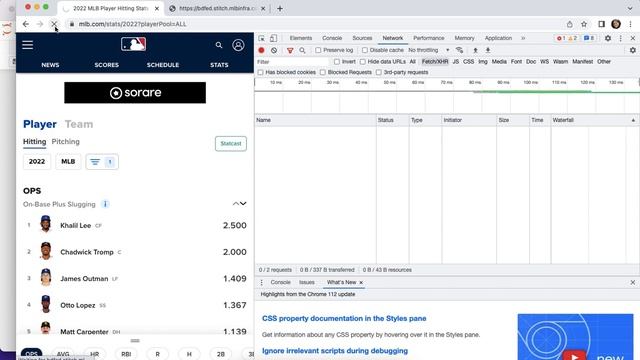Open drawer more options menu
This screenshot has width=640, height=360.
pyautogui.click(x=262, y=282)
